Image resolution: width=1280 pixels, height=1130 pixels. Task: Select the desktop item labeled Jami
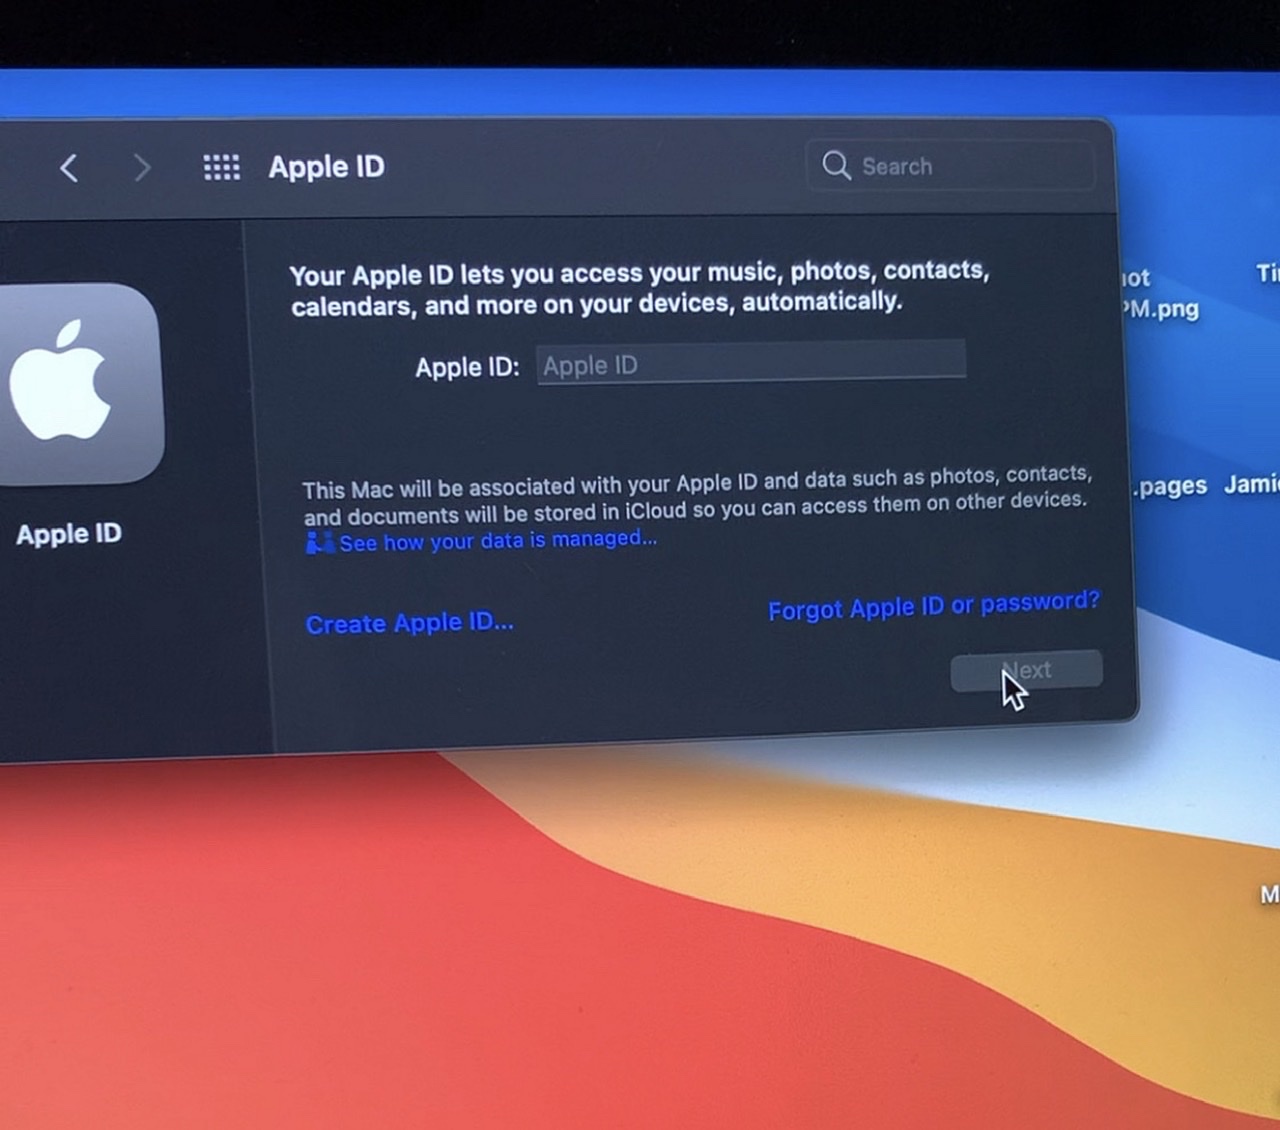pyautogui.click(x=1250, y=486)
